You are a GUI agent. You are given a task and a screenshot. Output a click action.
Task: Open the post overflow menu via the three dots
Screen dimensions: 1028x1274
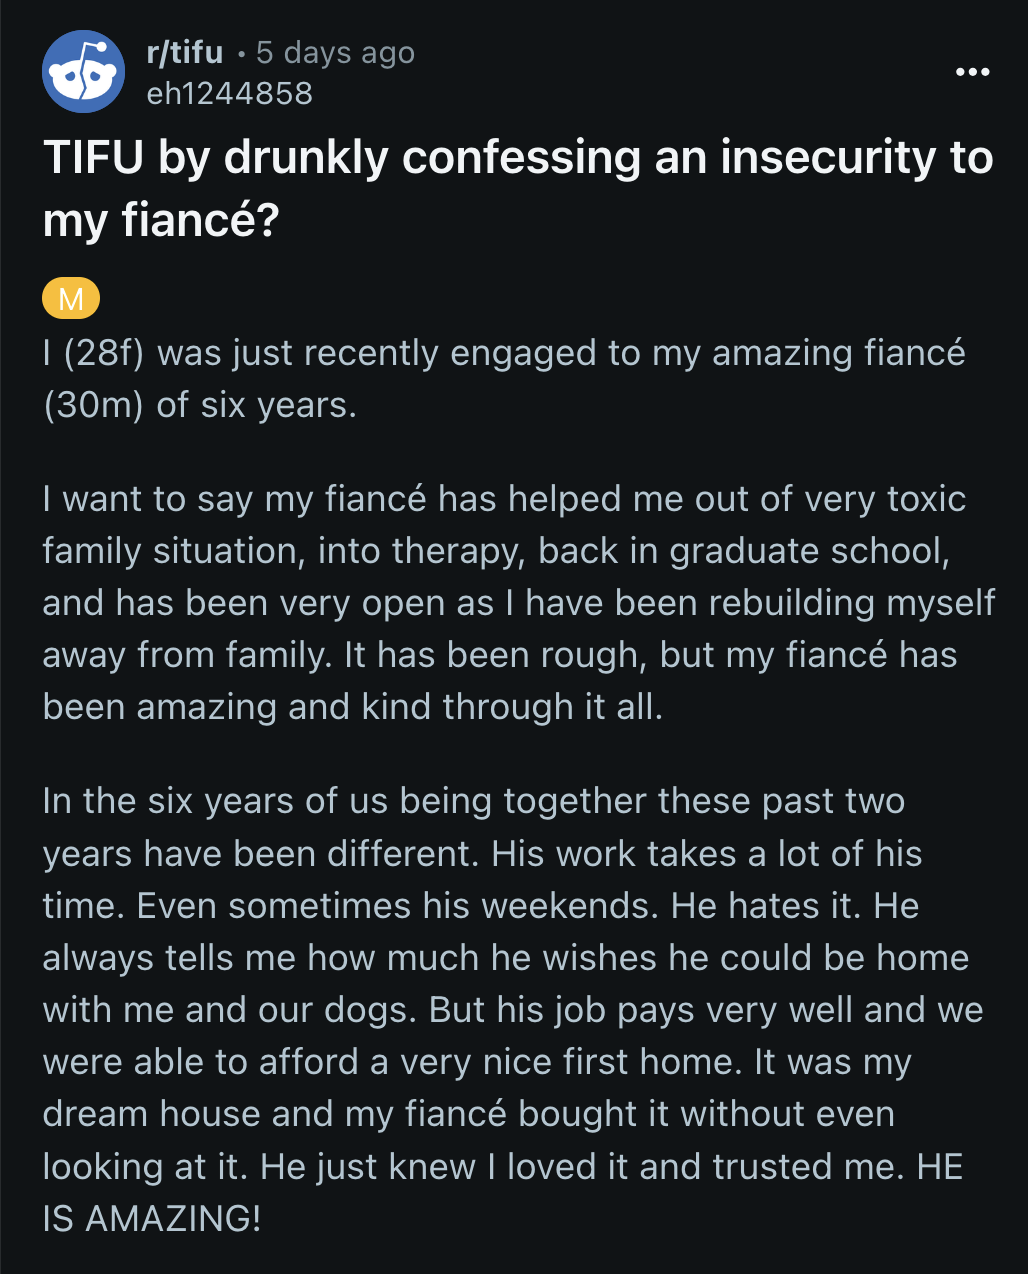pyautogui.click(x=973, y=71)
